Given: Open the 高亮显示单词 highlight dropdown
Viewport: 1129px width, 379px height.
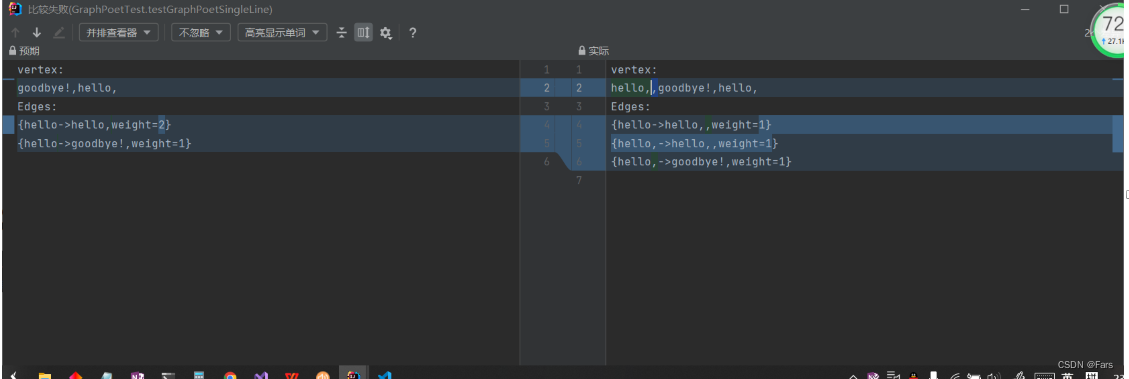Looking at the screenshot, I should 282,32.
